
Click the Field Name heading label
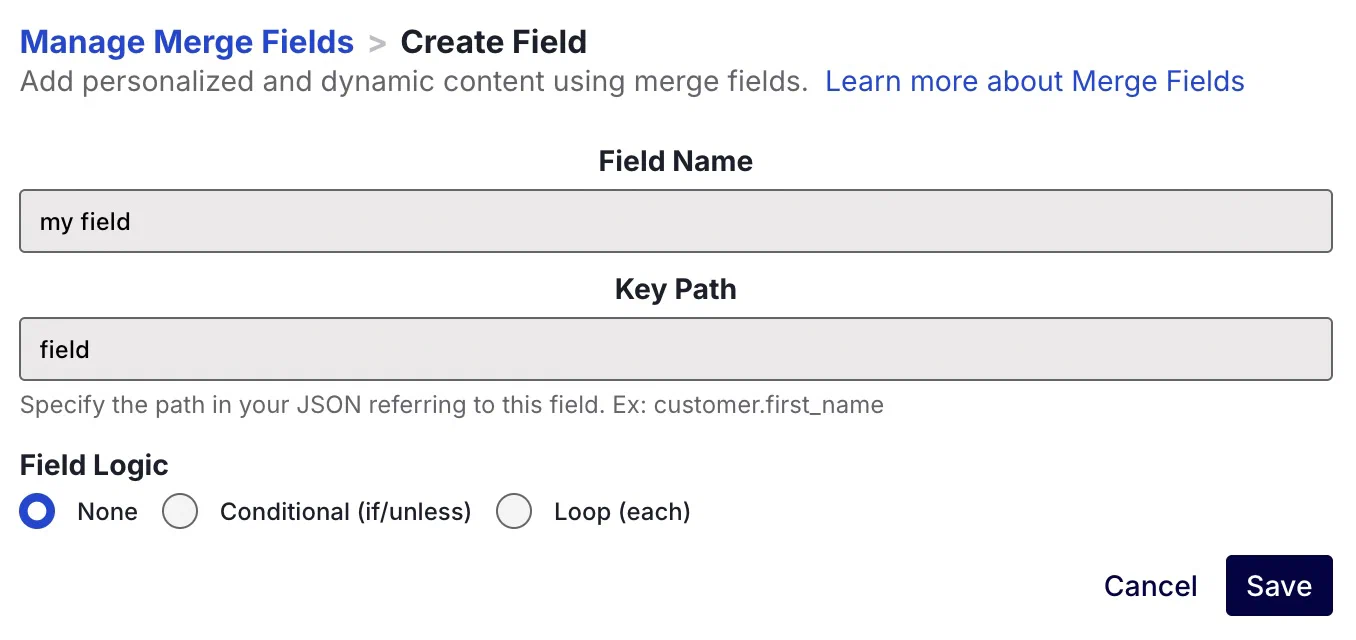pyautogui.click(x=675, y=161)
